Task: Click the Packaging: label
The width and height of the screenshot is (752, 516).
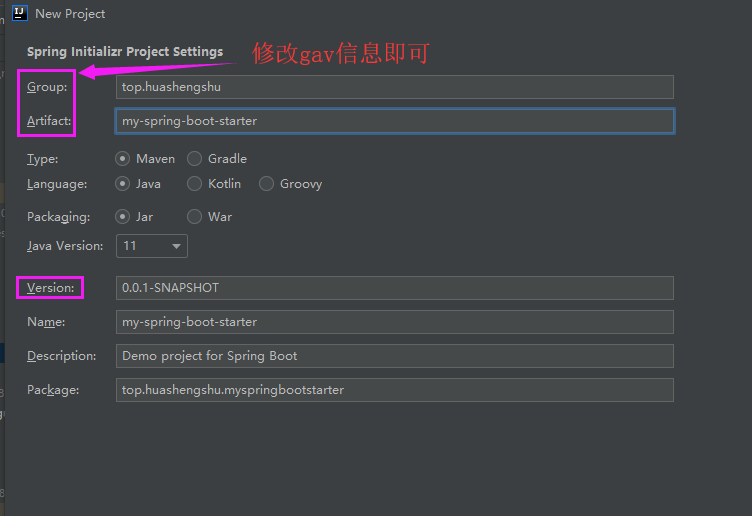Action: click(x=59, y=217)
